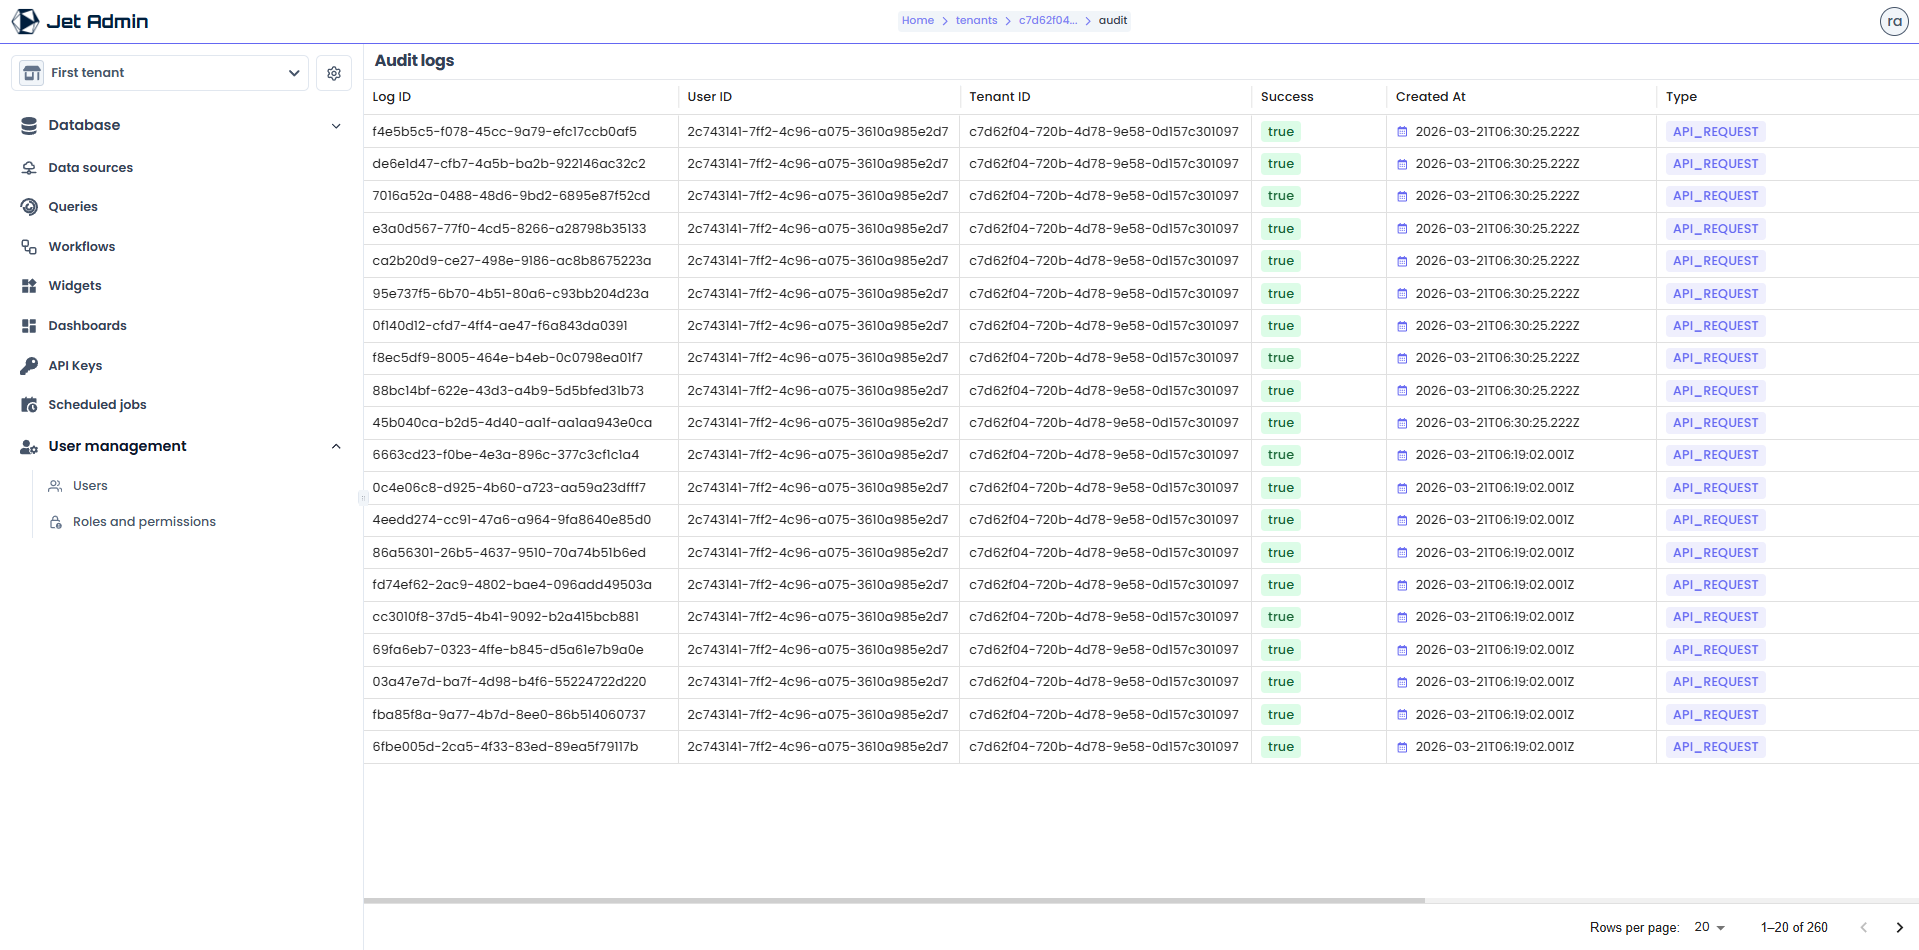Go to Home via breadcrumb link
1919x950 pixels.
(x=917, y=20)
